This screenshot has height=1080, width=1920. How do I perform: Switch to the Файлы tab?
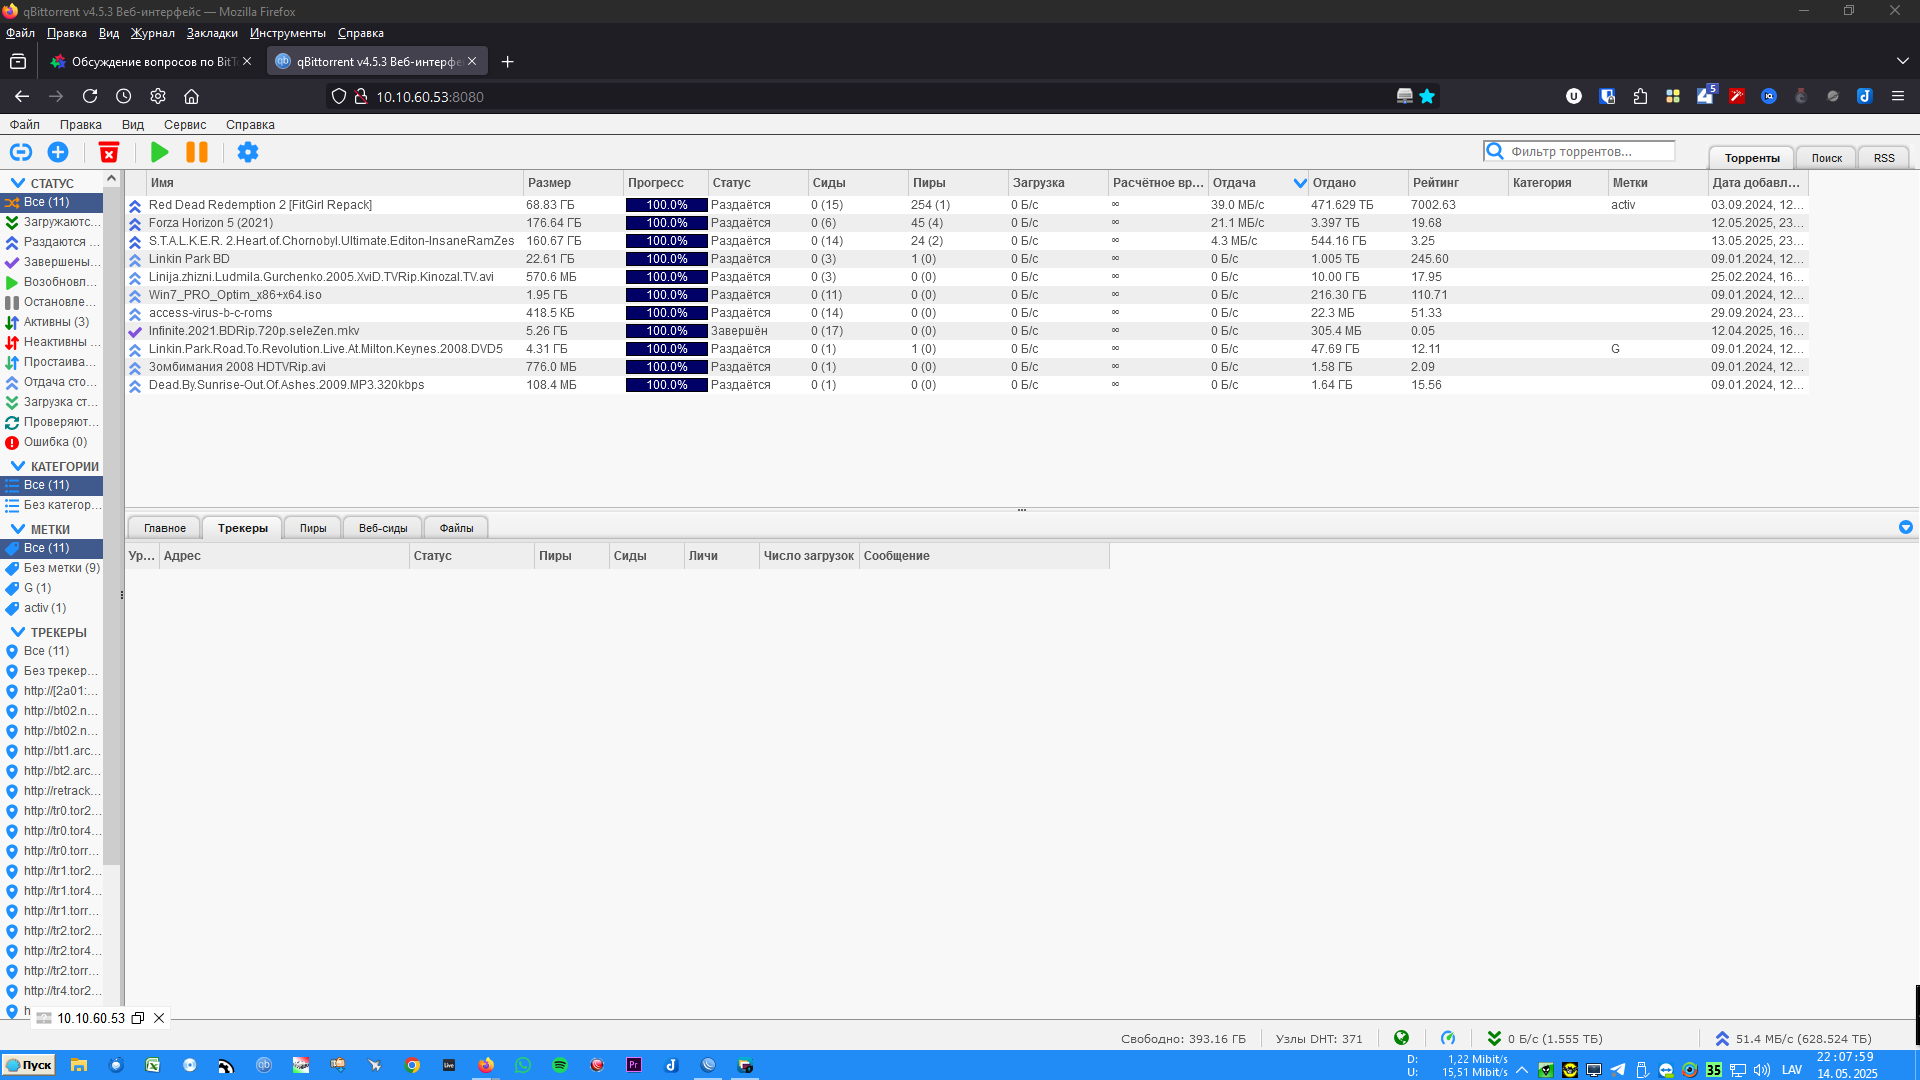tap(456, 528)
